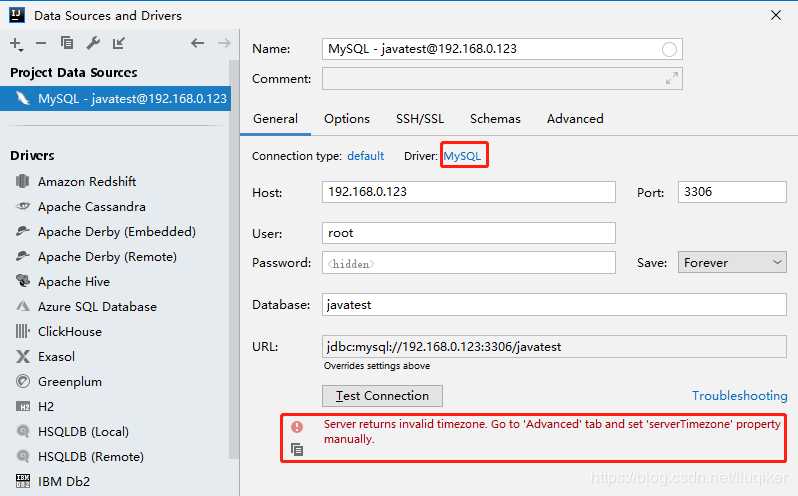
Task: Navigate back with the left arrow
Action: point(197,43)
